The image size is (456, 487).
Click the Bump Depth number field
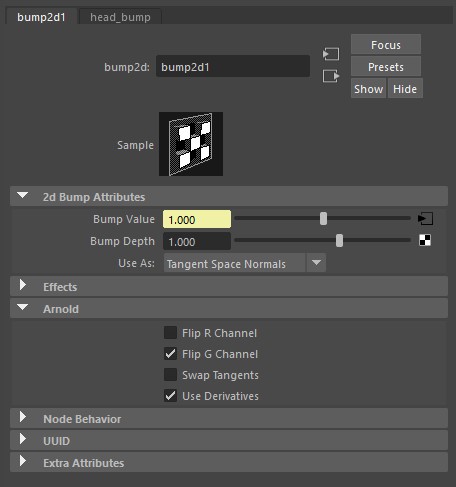[197, 241]
